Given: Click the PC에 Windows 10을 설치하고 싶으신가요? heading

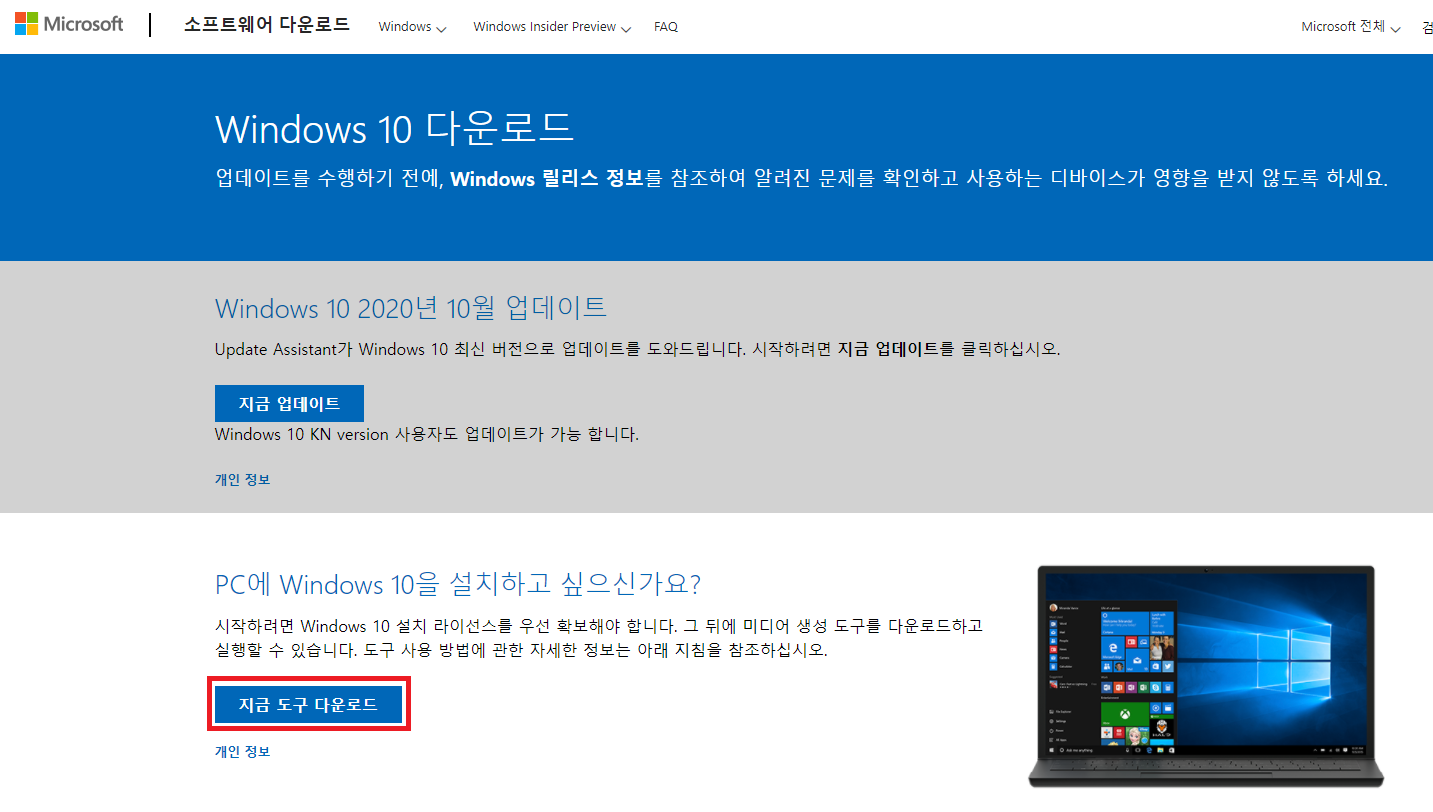Looking at the screenshot, I should (x=458, y=584).
